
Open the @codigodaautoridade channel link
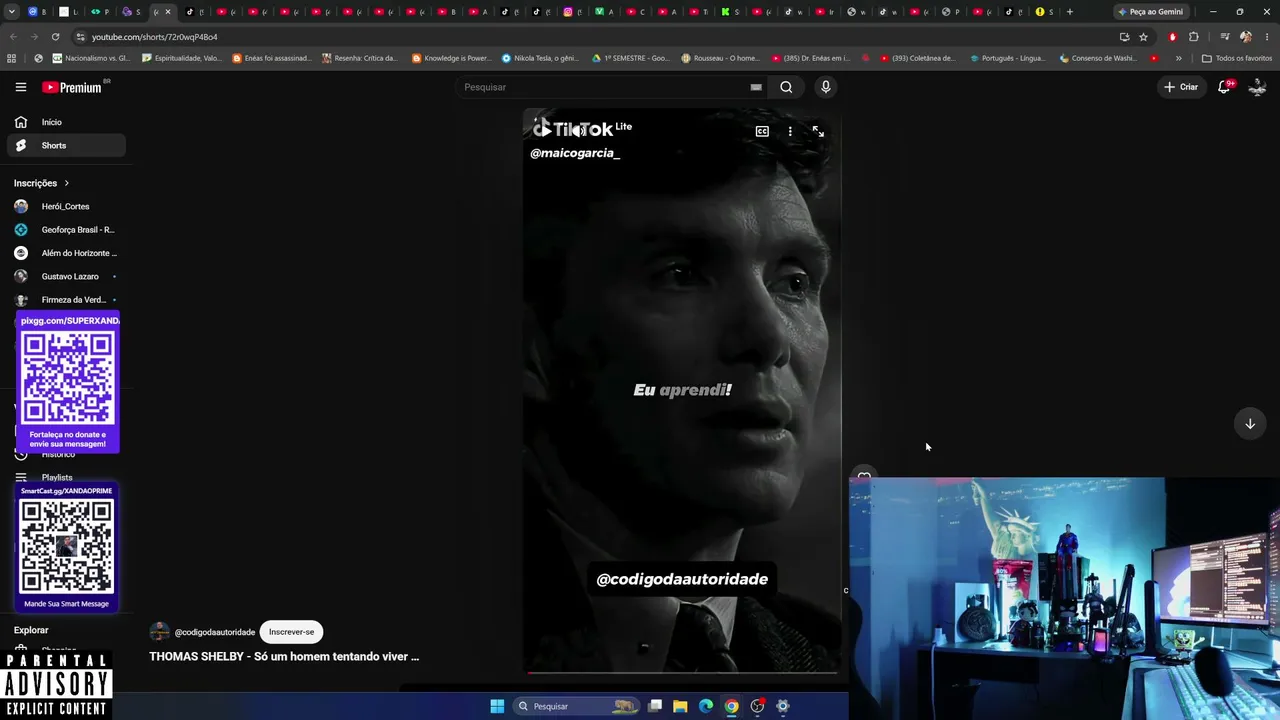click(x=215, y=632)
